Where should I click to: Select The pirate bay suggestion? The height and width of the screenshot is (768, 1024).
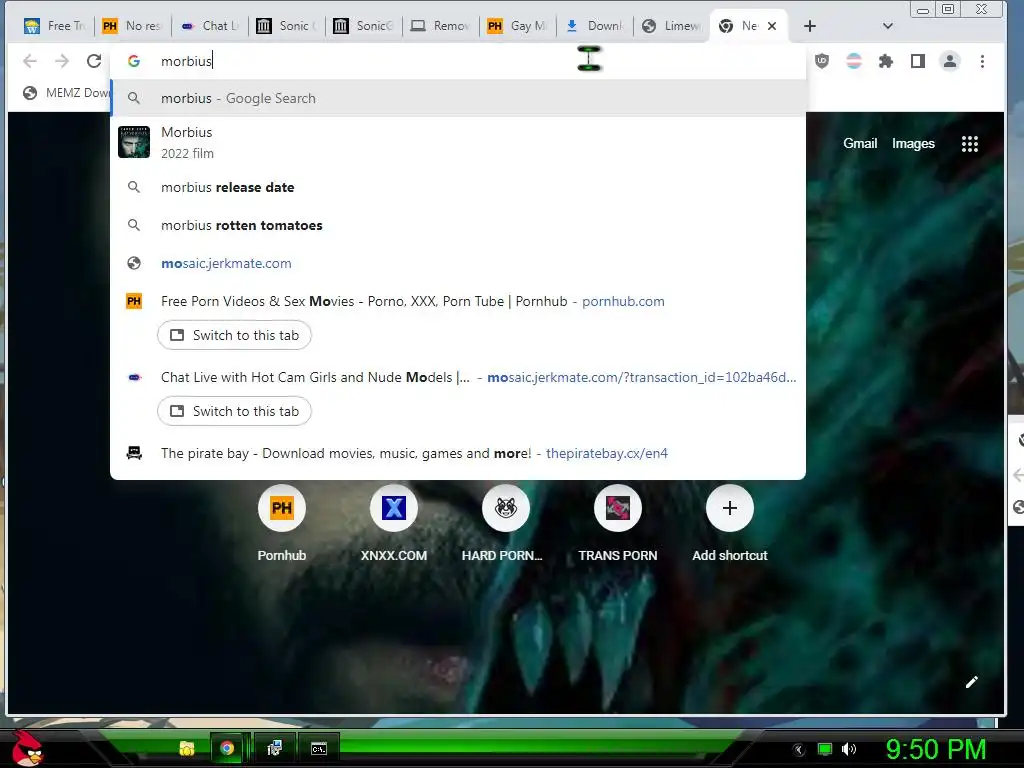(x=458, y=453)
